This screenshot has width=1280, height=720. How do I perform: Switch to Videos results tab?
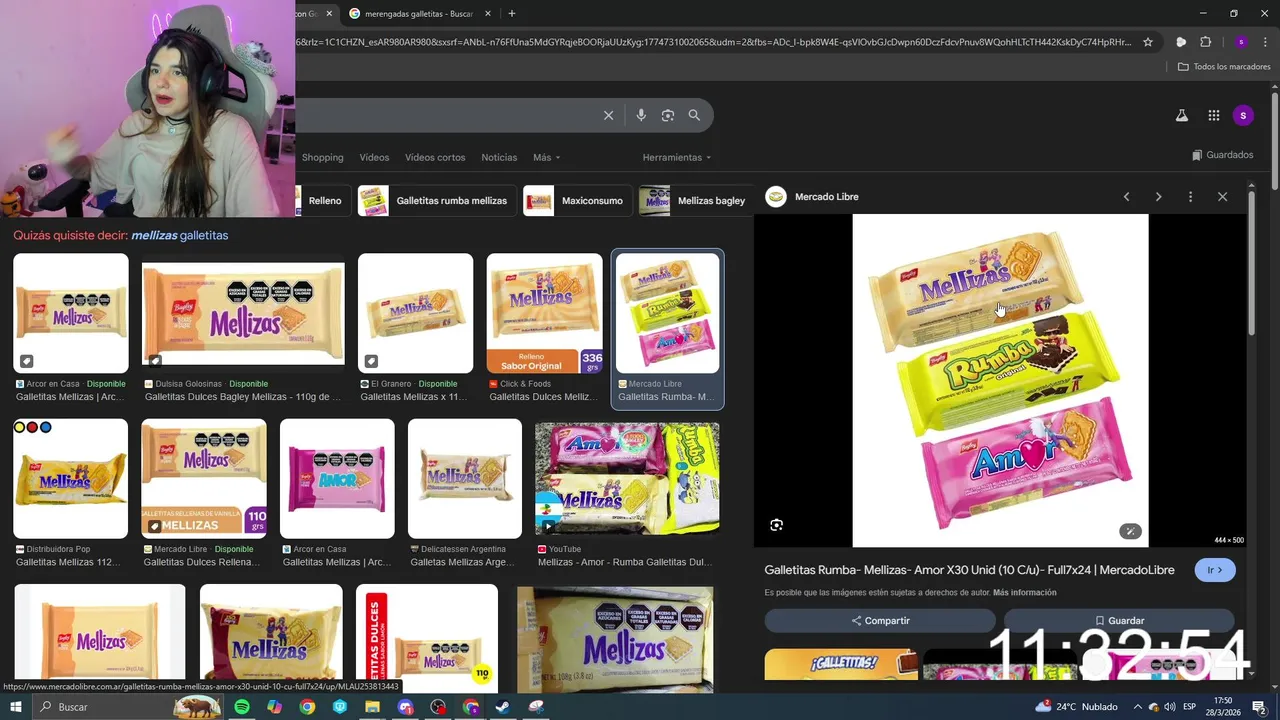click(x=374, y=157)
